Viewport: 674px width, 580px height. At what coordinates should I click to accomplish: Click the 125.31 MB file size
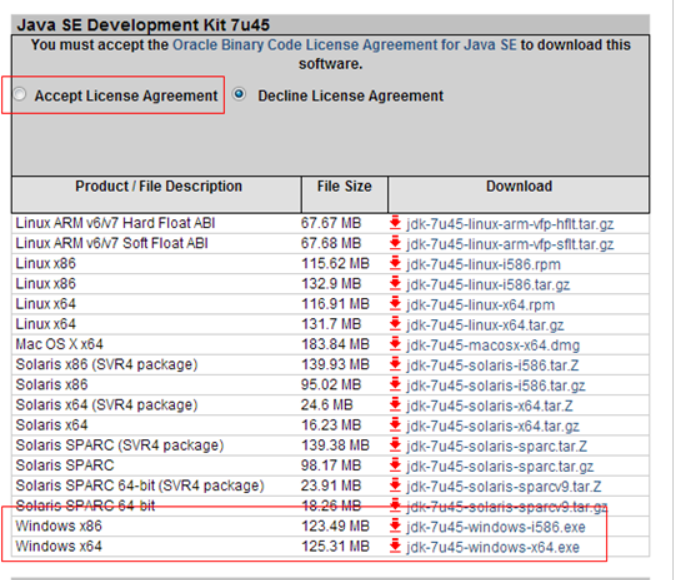[335, 546]
